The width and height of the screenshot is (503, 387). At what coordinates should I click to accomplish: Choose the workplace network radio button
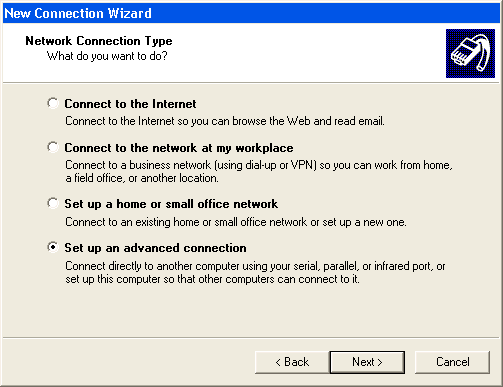(x=53, y=147)
